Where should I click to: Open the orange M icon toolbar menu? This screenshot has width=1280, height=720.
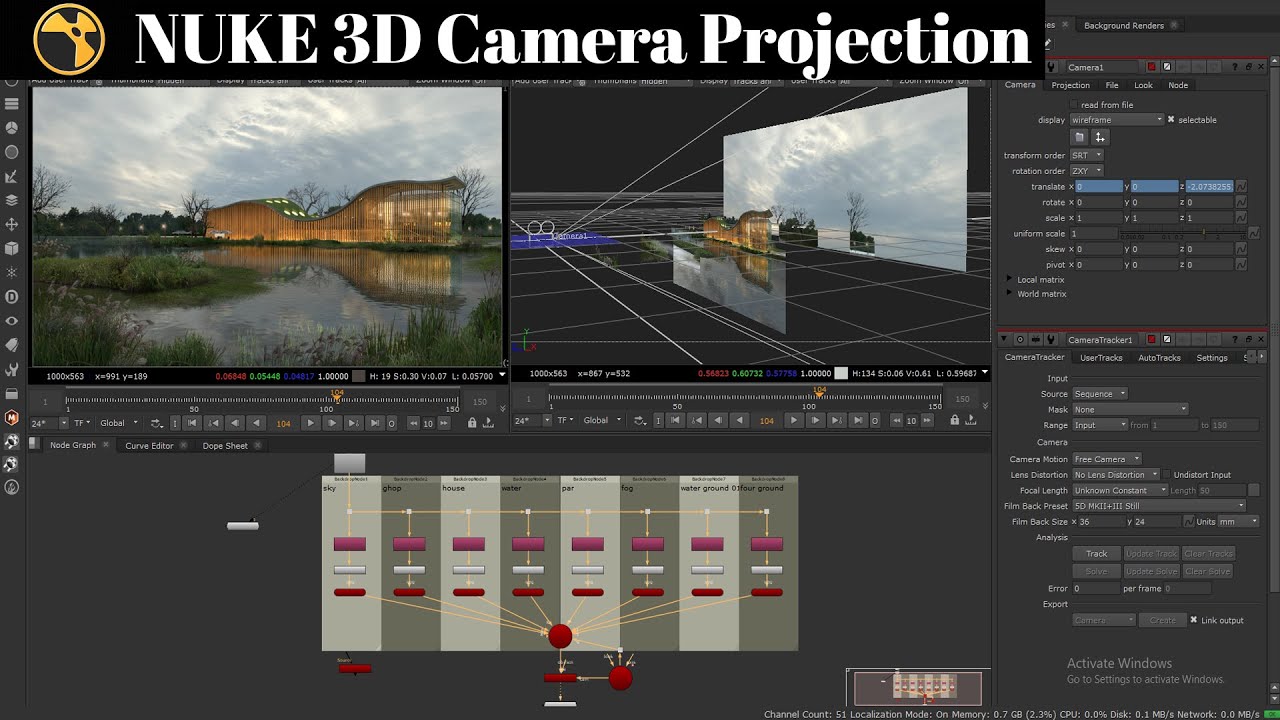pos(12,417)
